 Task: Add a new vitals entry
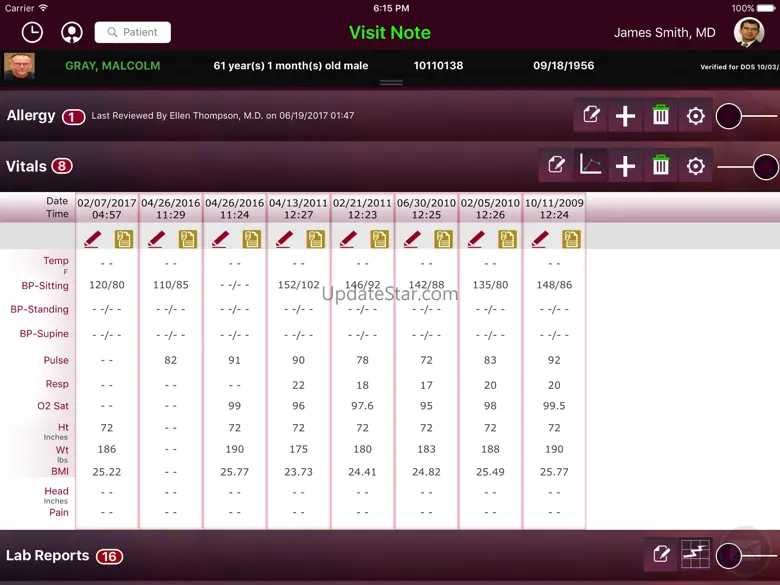(x=625, y=166)
